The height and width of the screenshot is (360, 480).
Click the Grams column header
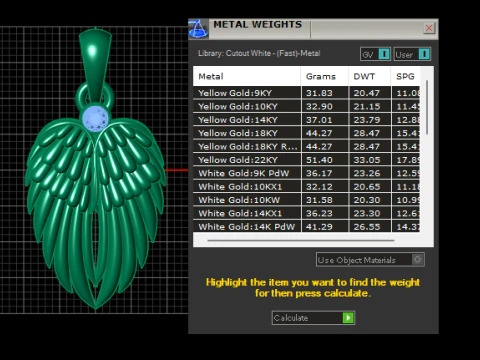pos(325,76)
